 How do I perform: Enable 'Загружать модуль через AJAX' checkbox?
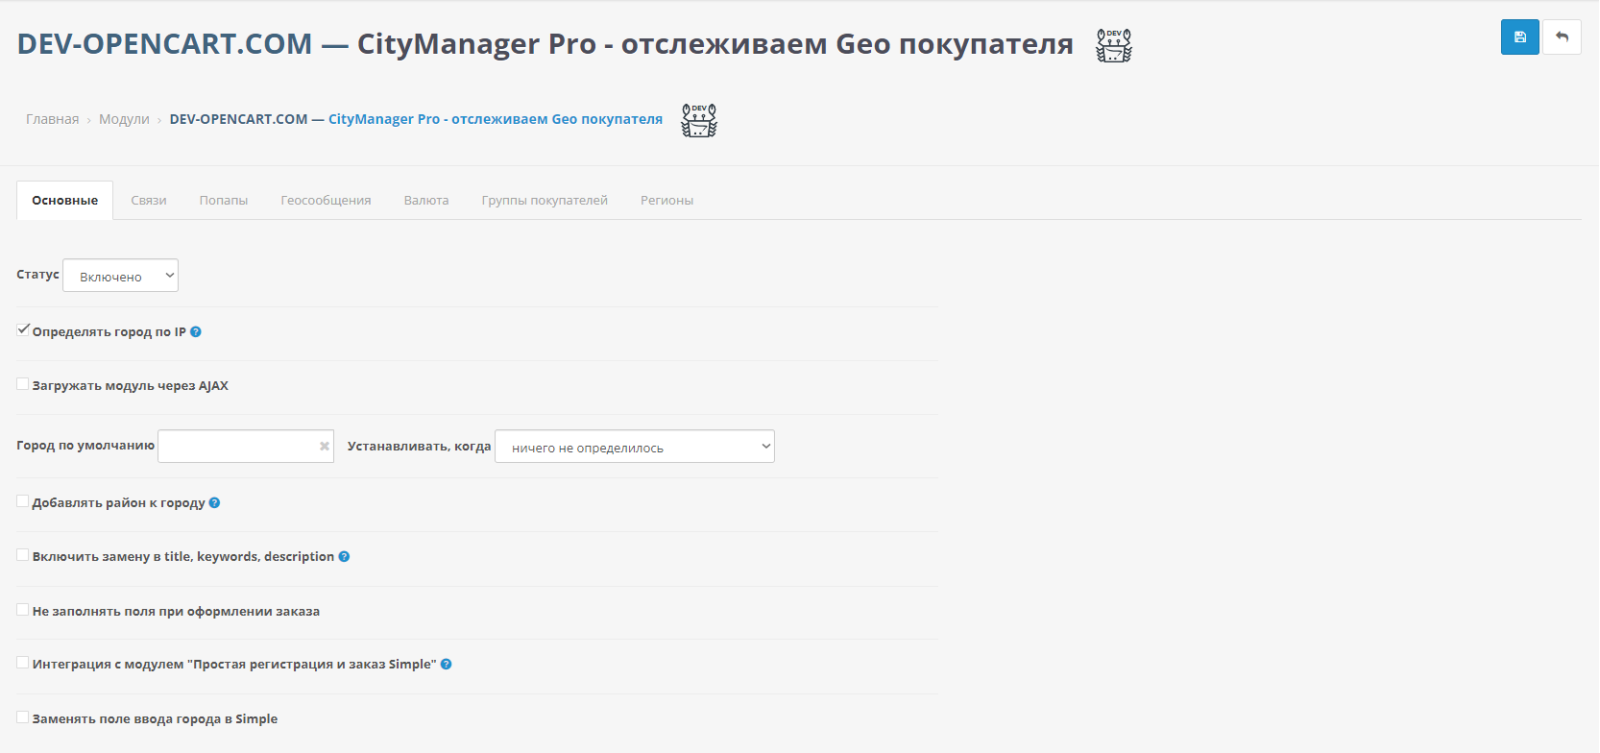click(x=23, y=384)
